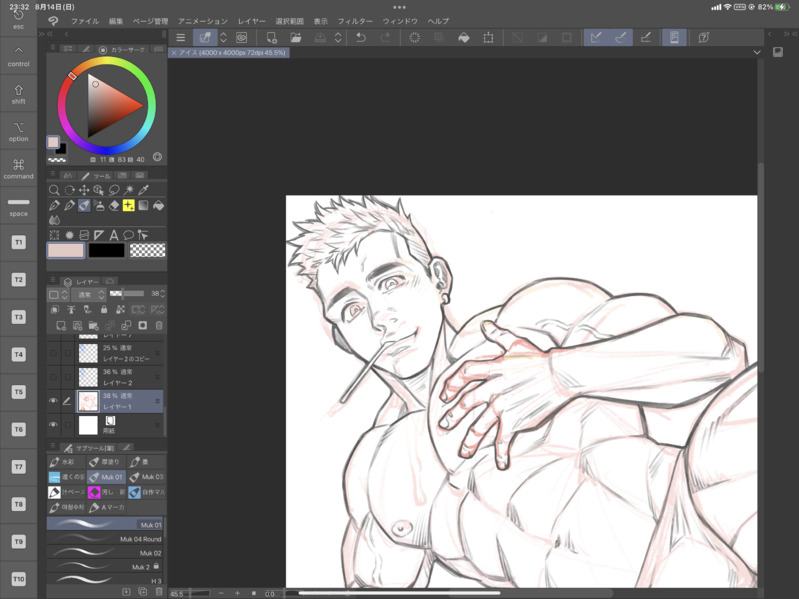Select the Eraser tool

click(x=114, y=206)
